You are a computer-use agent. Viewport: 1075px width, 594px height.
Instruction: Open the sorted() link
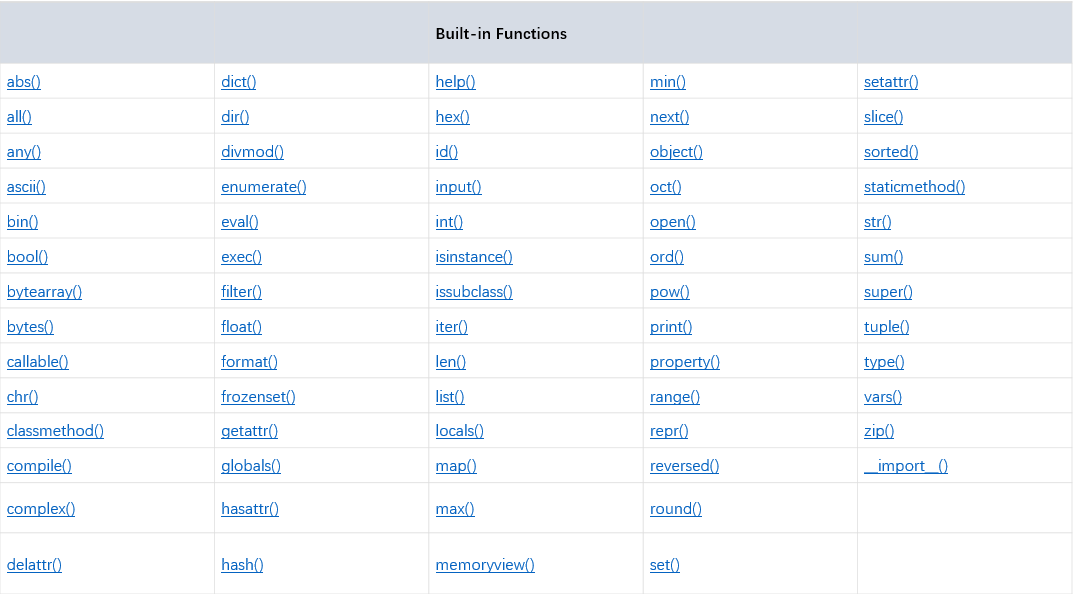click(891, 152)
